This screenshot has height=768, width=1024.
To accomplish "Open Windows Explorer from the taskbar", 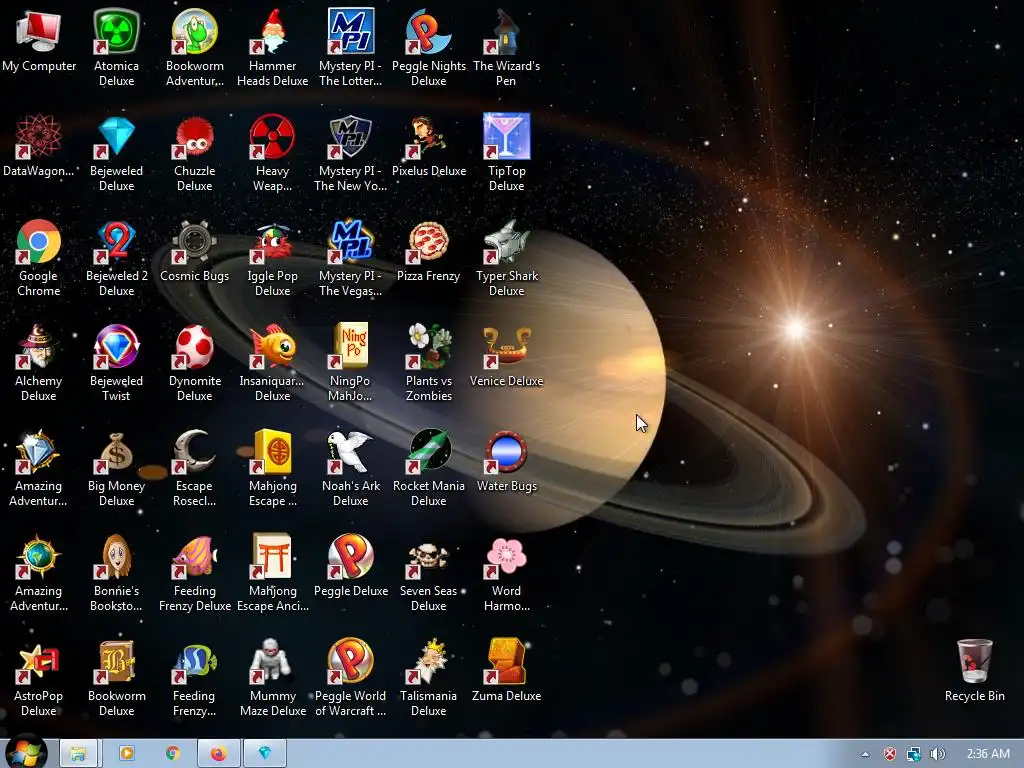I will click(x=78, y=754).
